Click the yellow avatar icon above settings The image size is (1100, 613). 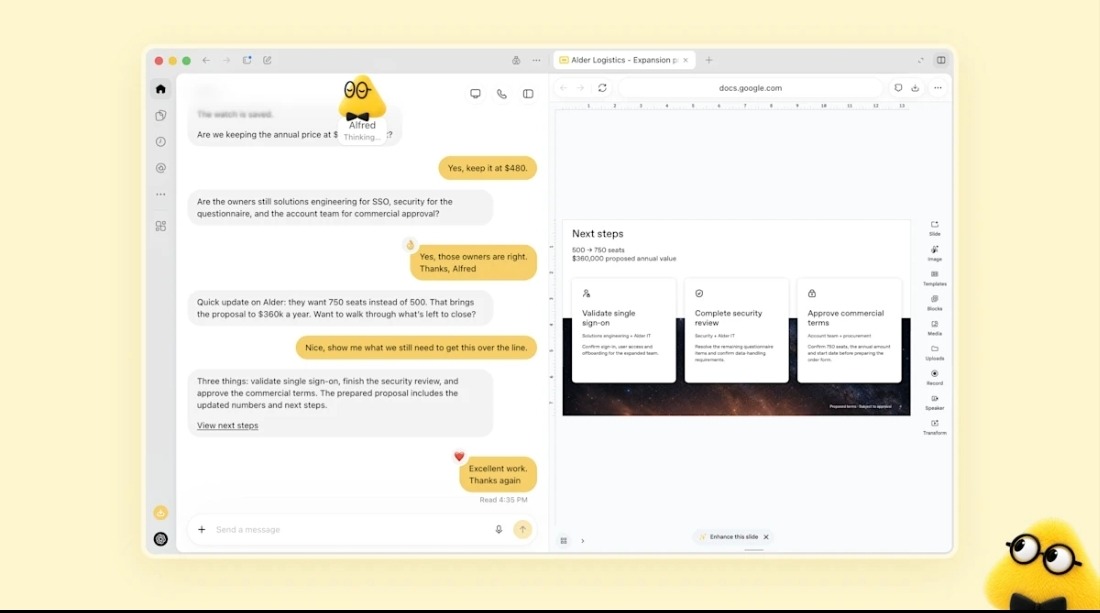coord(161,513)
